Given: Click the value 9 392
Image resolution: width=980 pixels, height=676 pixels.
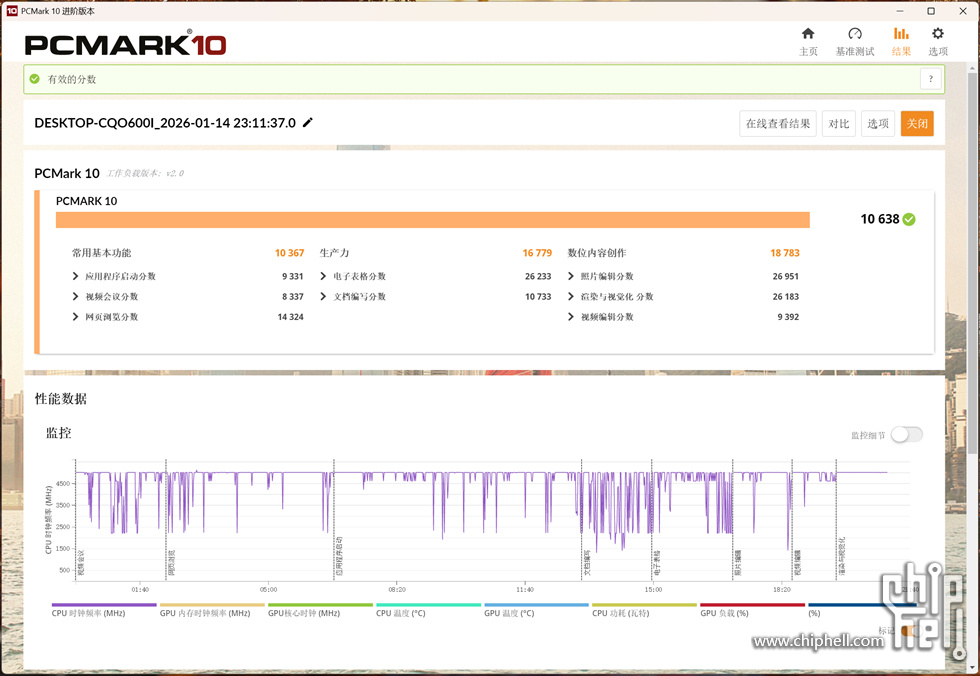Looking at the screenshot, I should pos(788,317).
